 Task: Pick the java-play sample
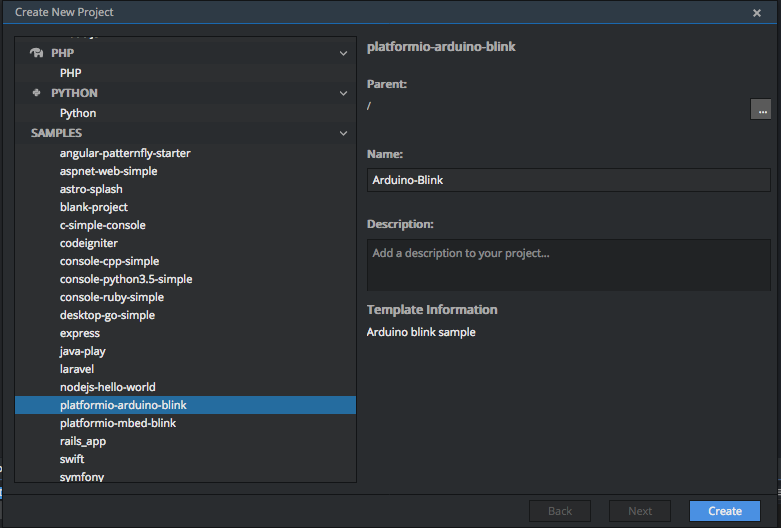pos(185,351)
